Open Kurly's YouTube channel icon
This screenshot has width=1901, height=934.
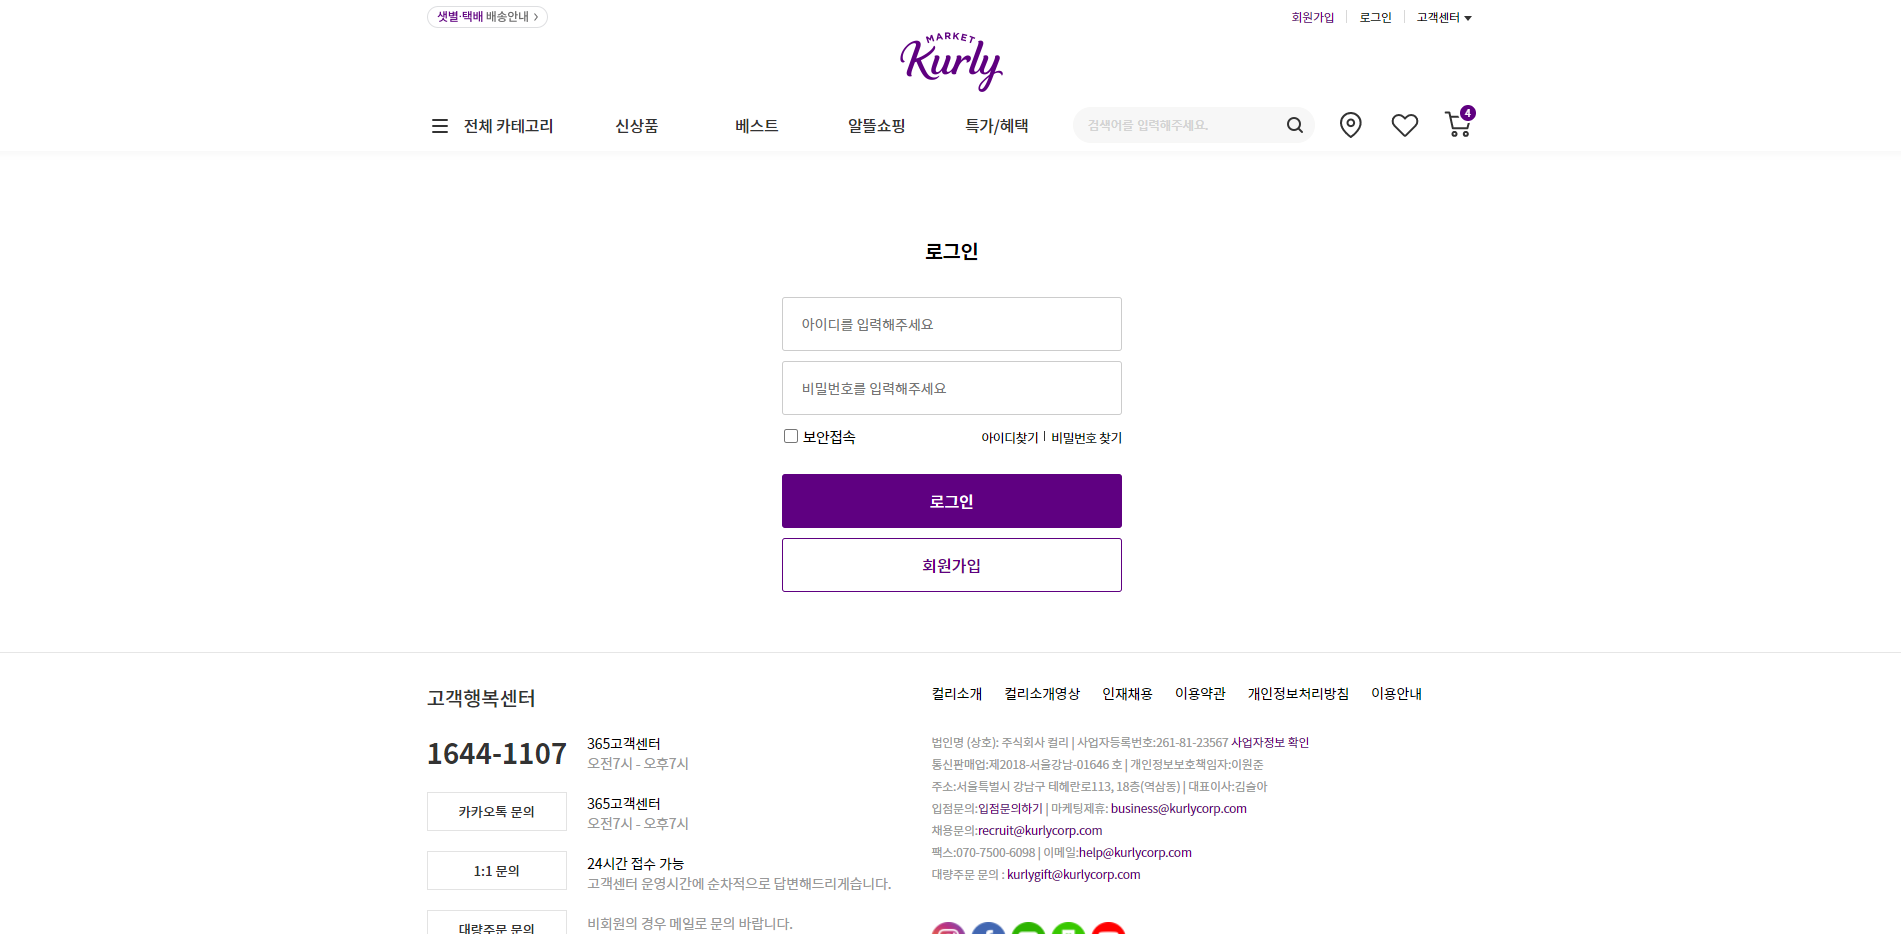click(1108, 931)
